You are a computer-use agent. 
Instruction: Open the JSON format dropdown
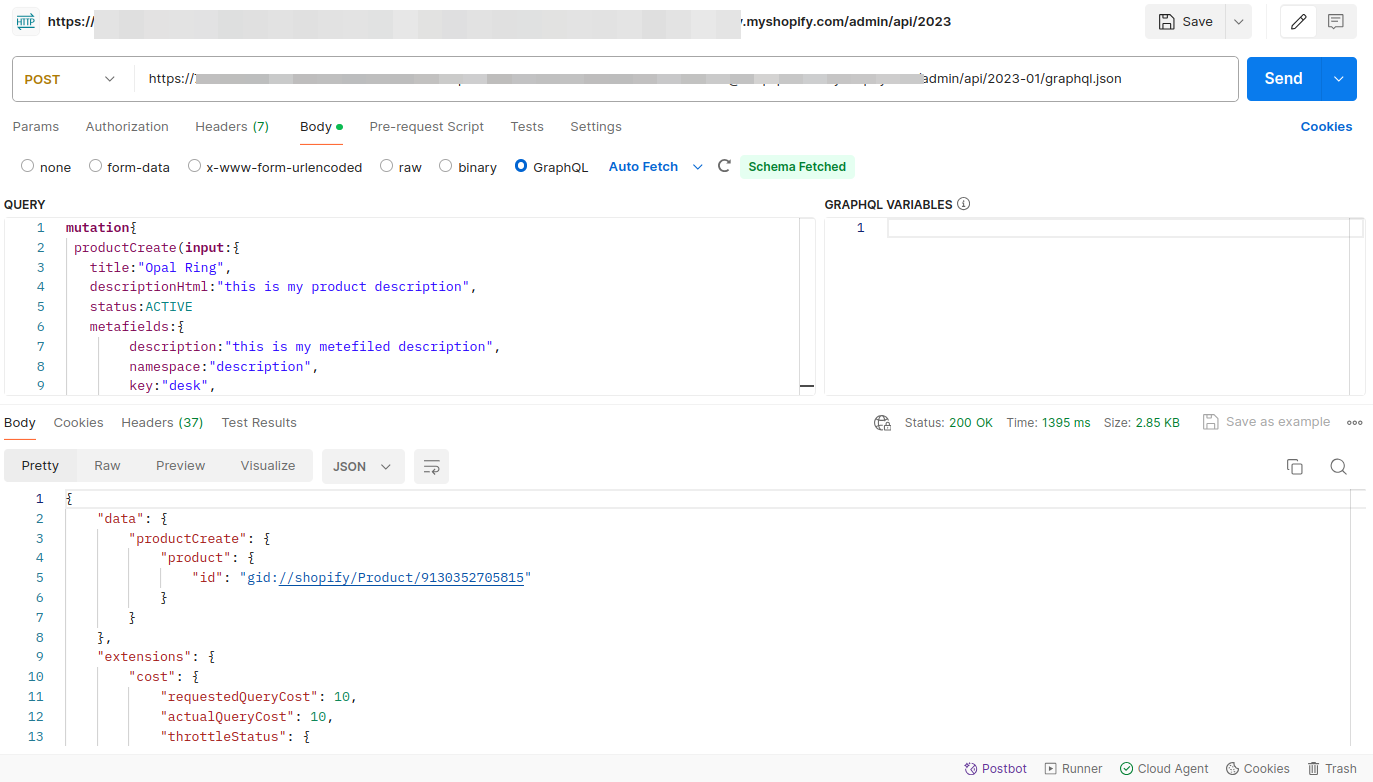pos(362,467)
